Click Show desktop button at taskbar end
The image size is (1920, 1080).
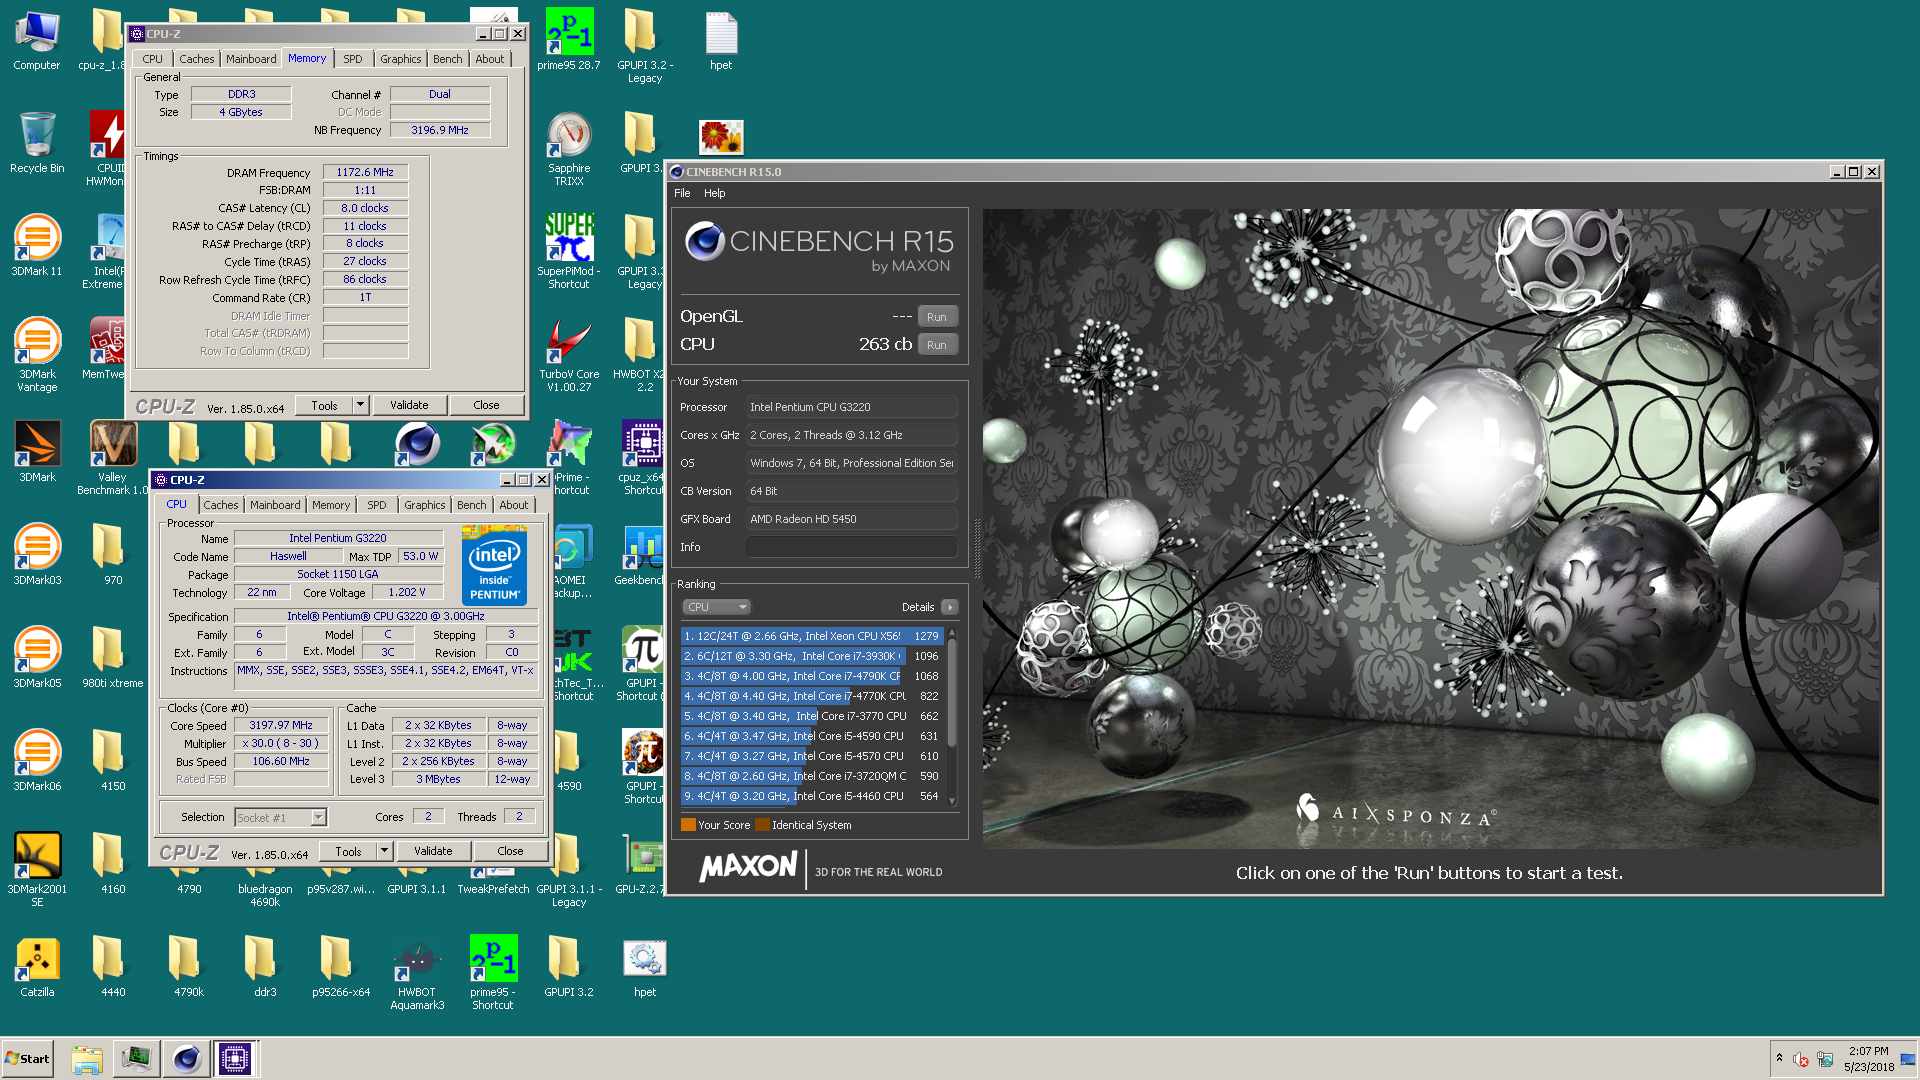1908,1059
